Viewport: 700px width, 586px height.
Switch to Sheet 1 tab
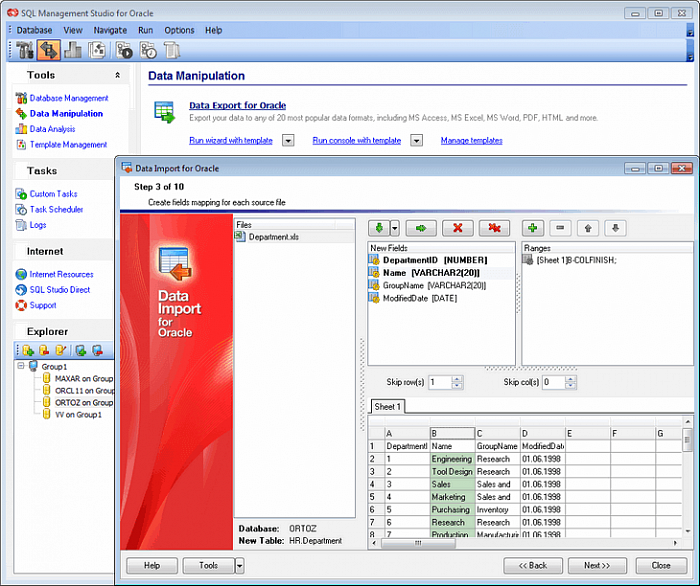[x=388, y=407]
